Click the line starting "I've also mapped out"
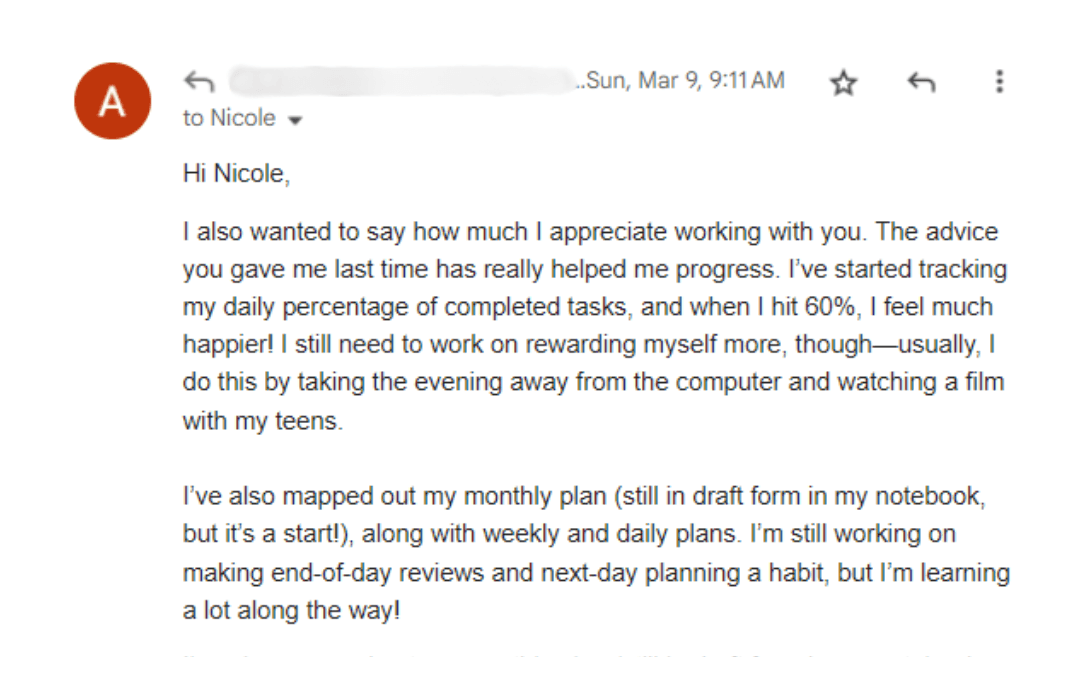Viewport: 1080px width, 690px height. click(590, 497)
